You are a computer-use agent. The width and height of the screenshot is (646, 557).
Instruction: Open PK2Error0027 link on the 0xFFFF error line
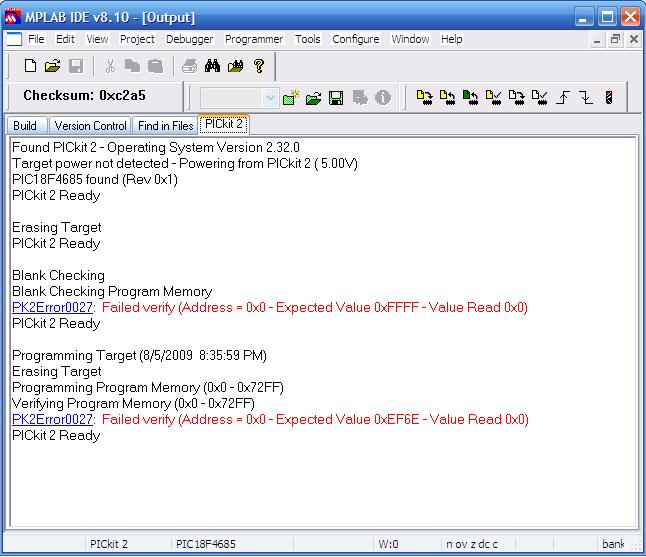coord(52,307)
